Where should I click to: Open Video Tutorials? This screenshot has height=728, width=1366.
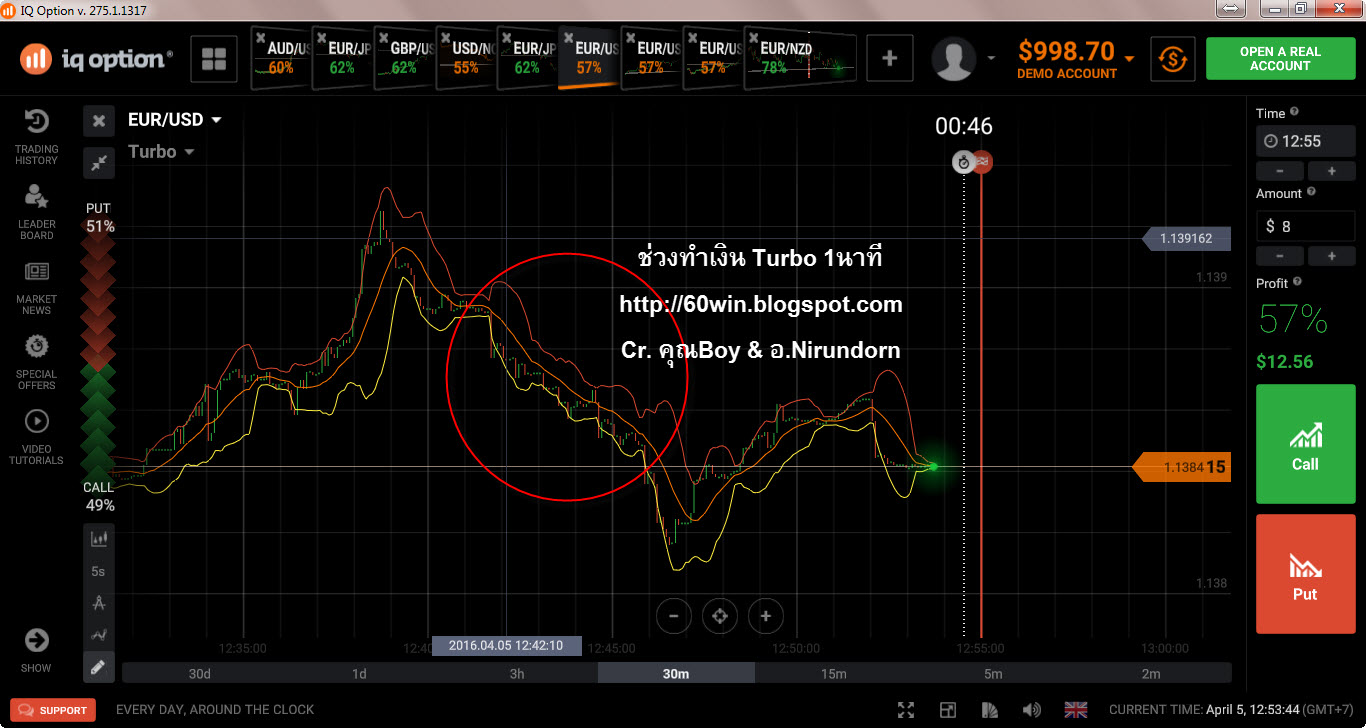point(36,438)
